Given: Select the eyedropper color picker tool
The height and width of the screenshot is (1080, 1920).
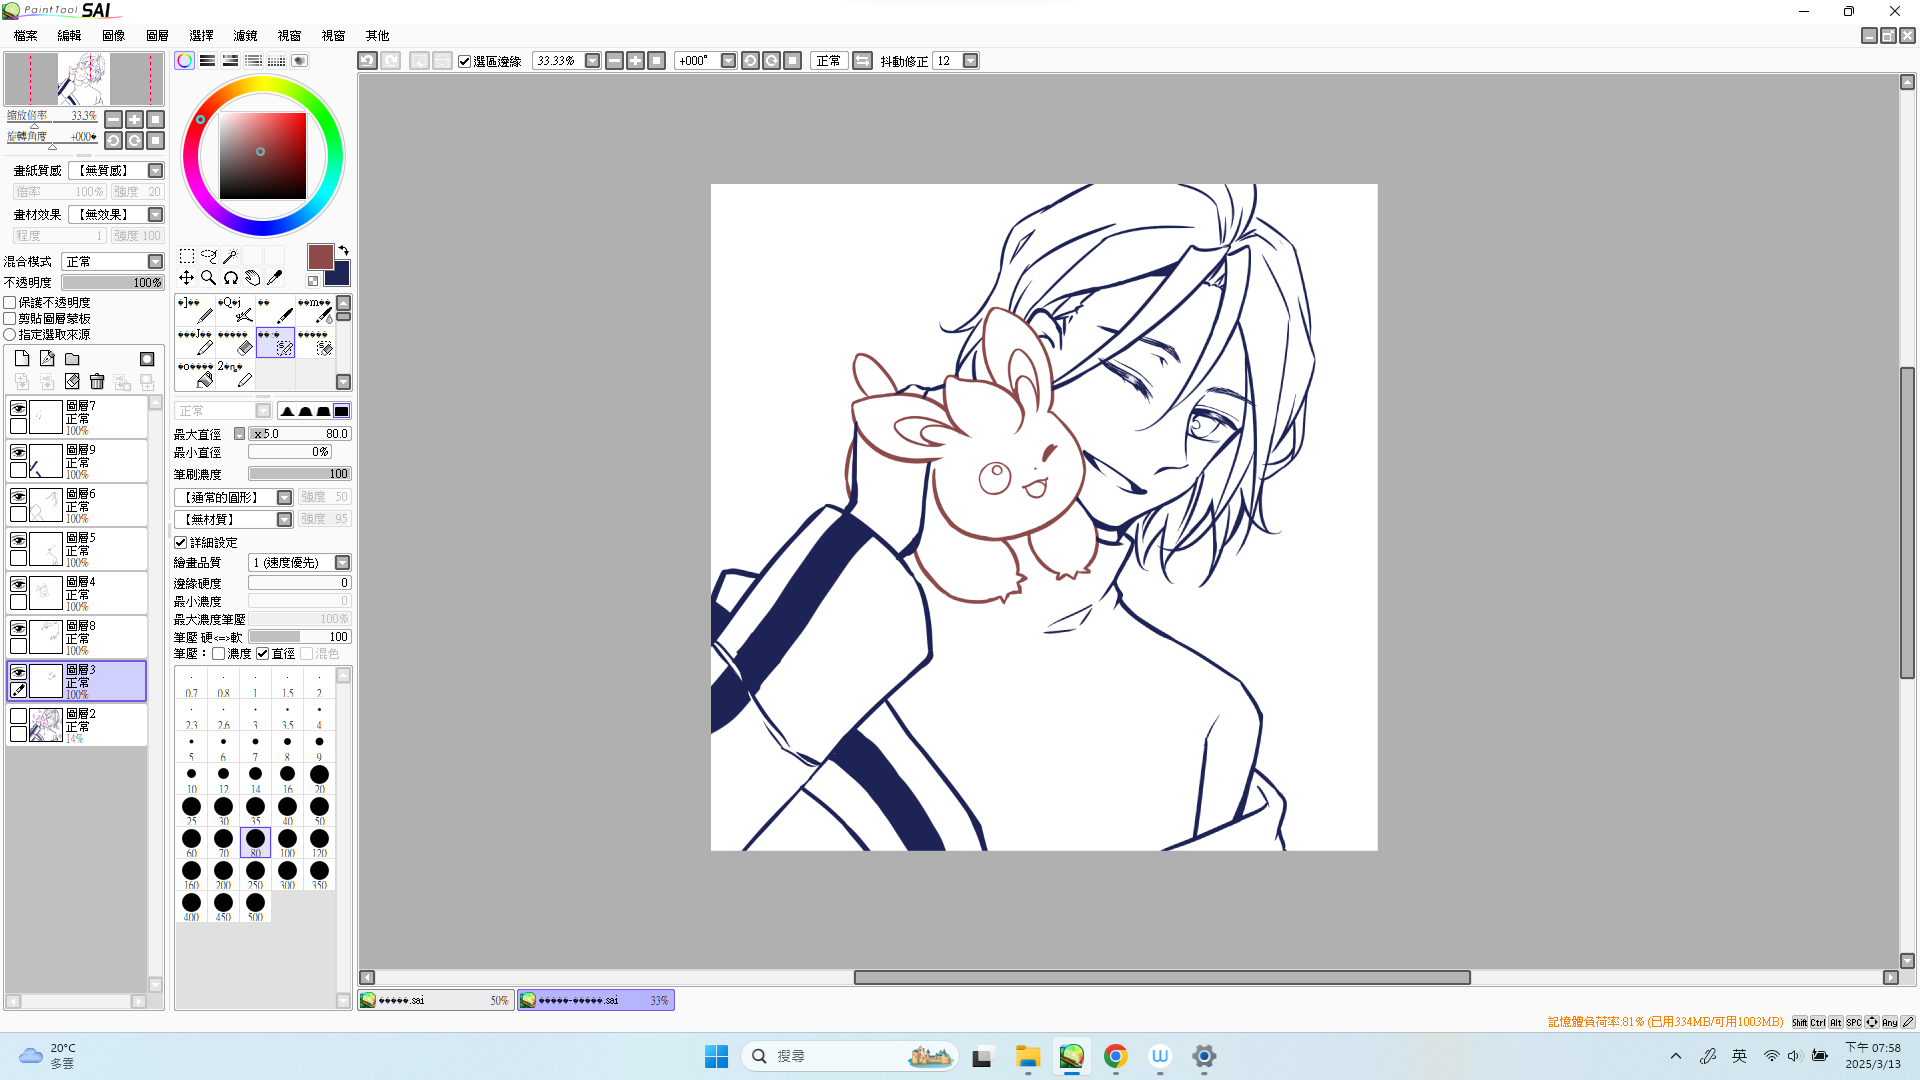Looking at the screenshot, I should pyautogui.click(x=274, y=278).
